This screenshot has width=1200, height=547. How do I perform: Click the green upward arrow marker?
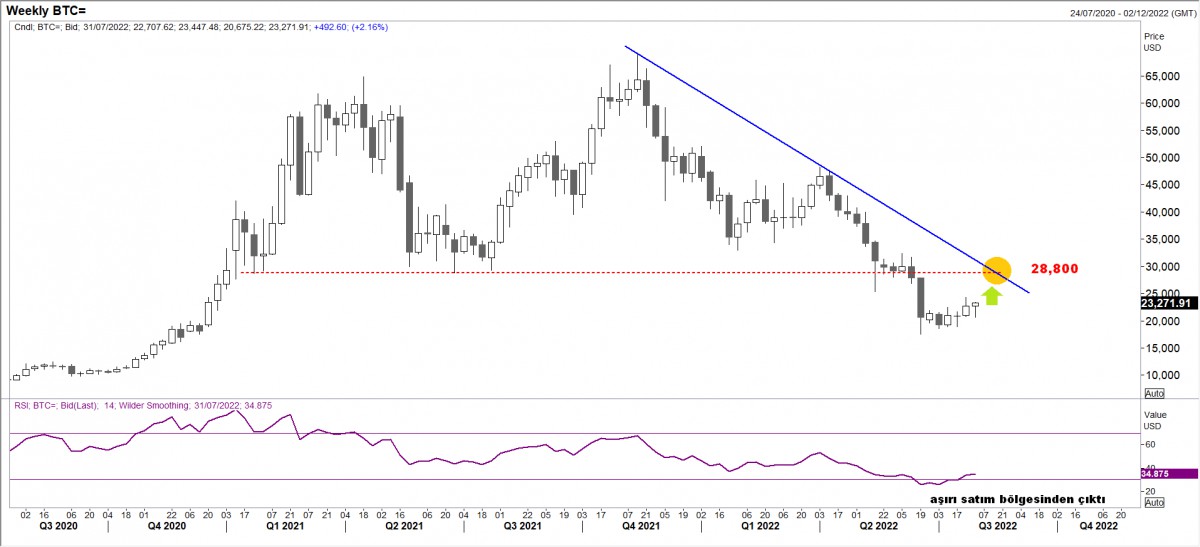click(x=991, y=295)
